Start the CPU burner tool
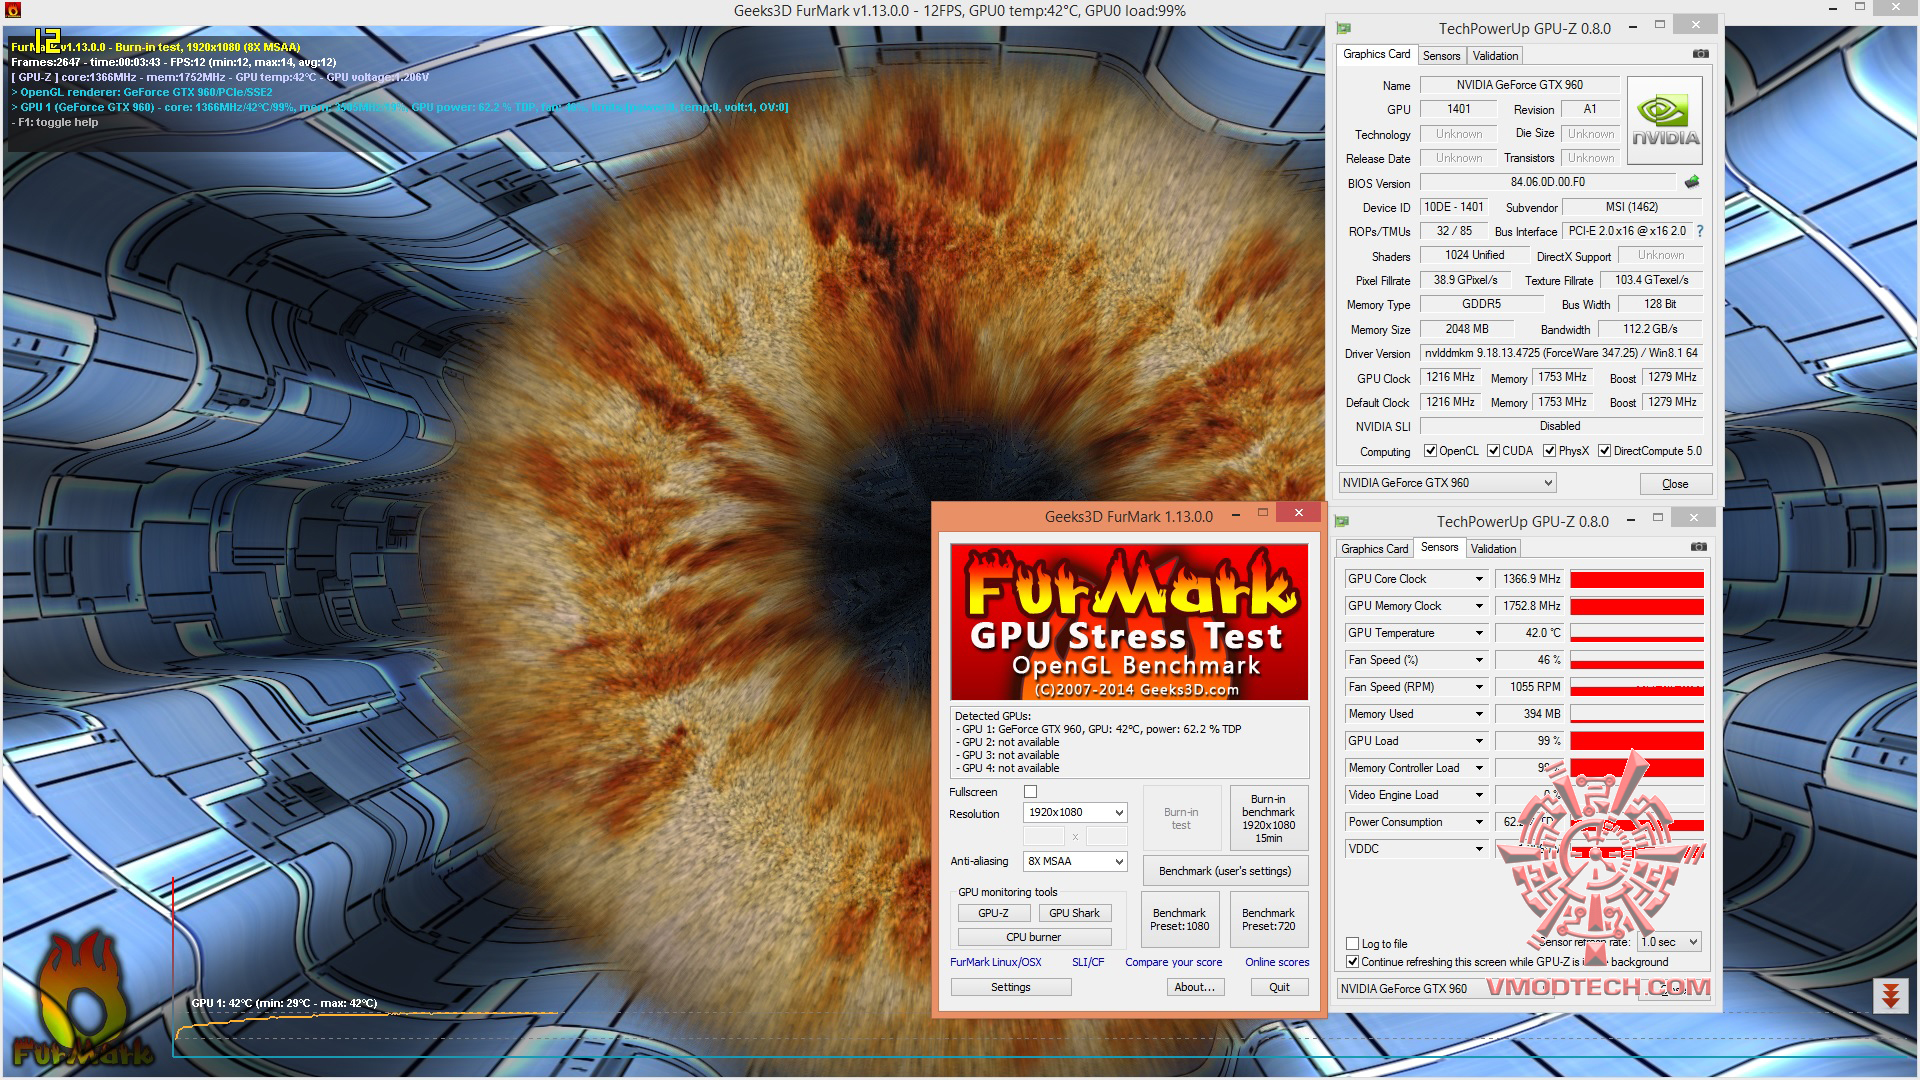The image size is (1920, 1080). (1034, 937)
